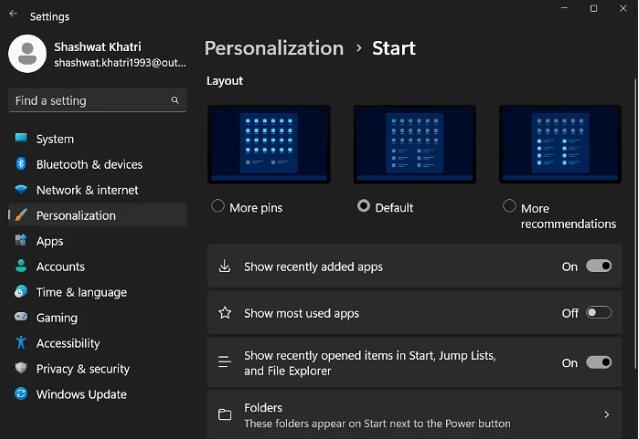This screenshot has width=639, height=439.
Task: Click the Windows Update refresh icon
Action: click(21, 394)
